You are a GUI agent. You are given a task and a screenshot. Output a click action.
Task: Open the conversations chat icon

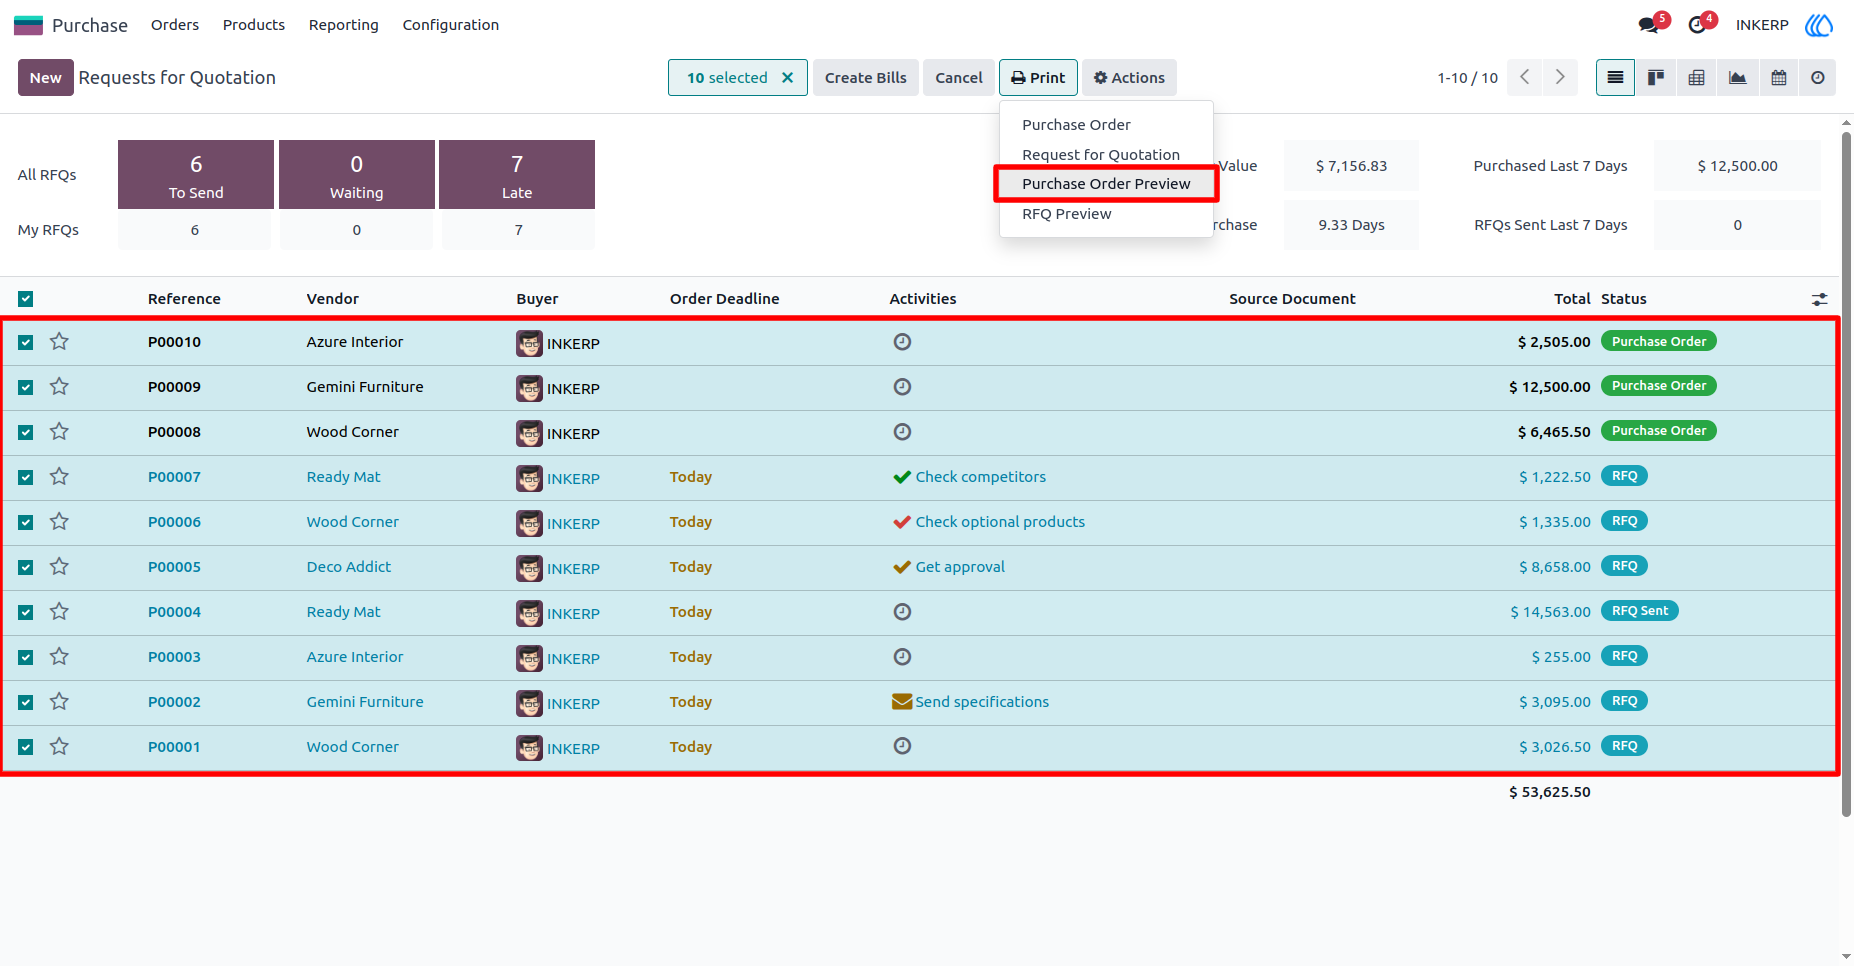(1649, 25)
